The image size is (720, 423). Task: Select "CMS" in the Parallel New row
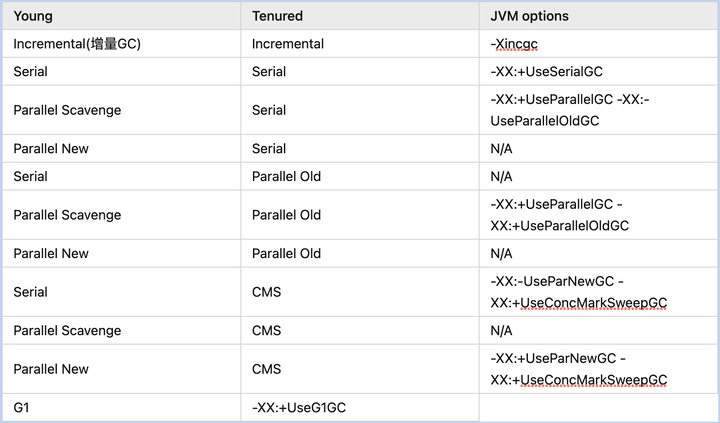click(266, 369)
